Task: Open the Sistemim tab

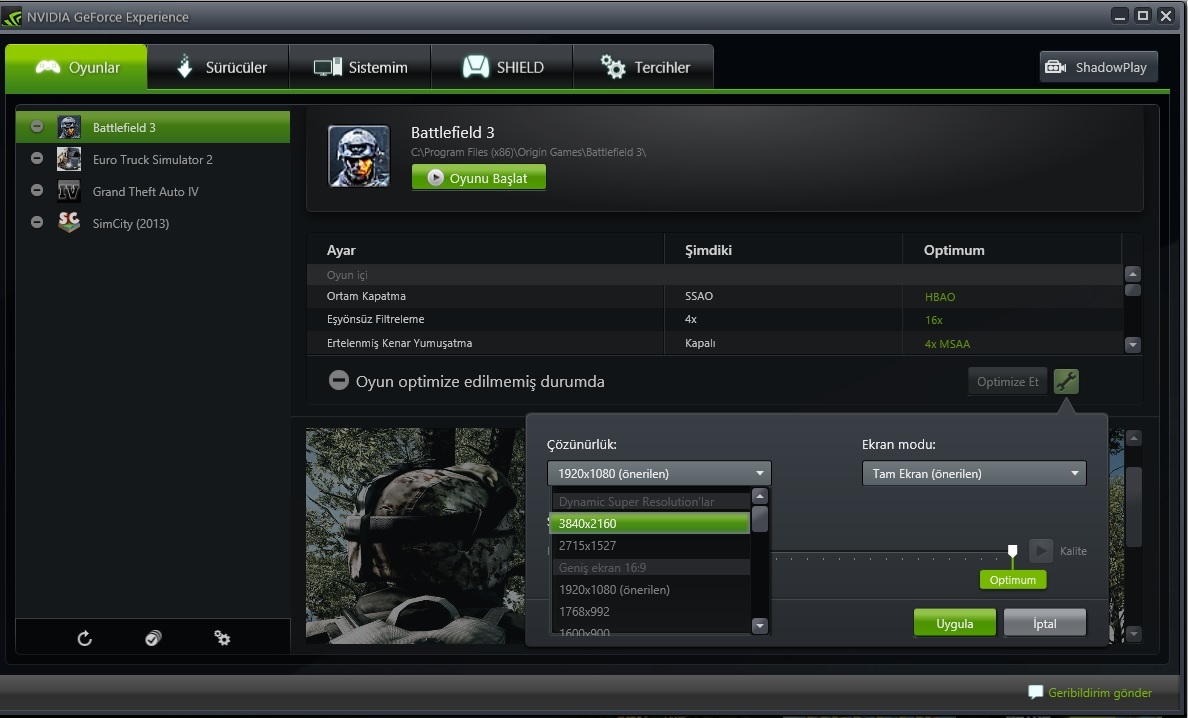Action: (x=360, y=67)
